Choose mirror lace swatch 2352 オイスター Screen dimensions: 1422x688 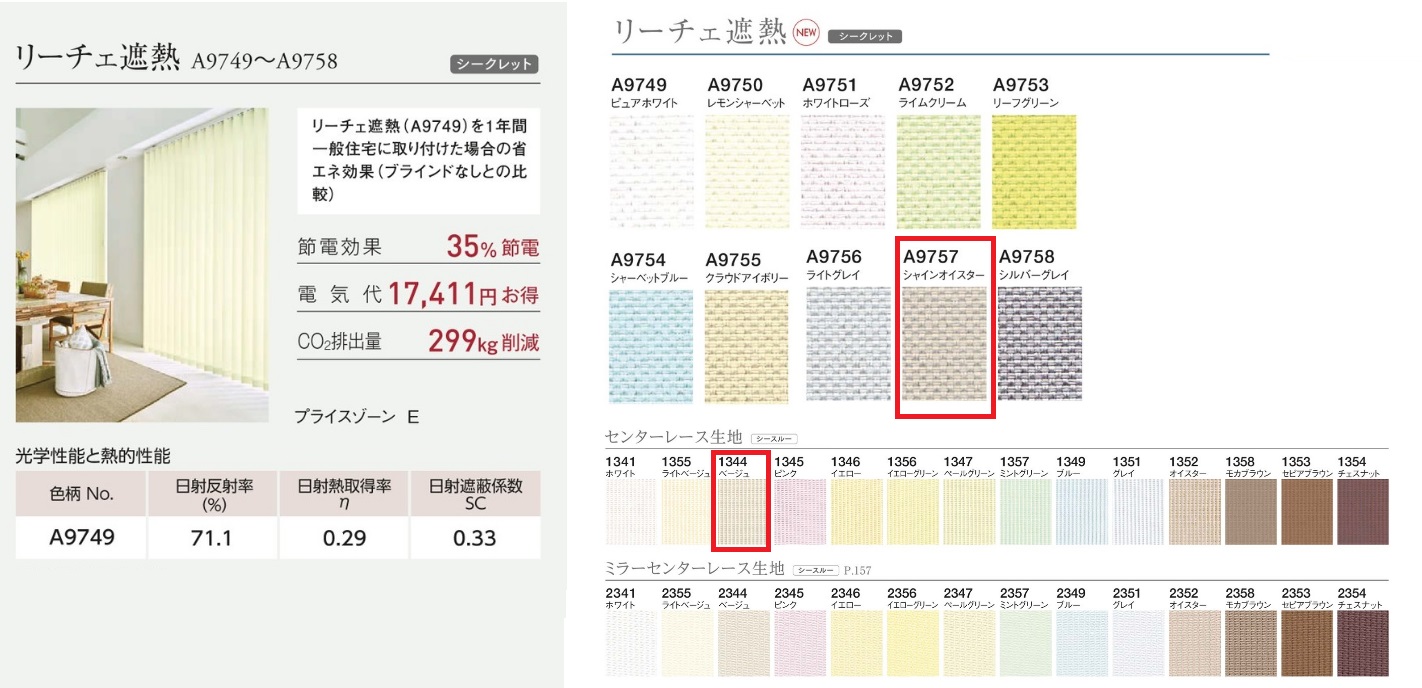click(x=1194, y=643)
